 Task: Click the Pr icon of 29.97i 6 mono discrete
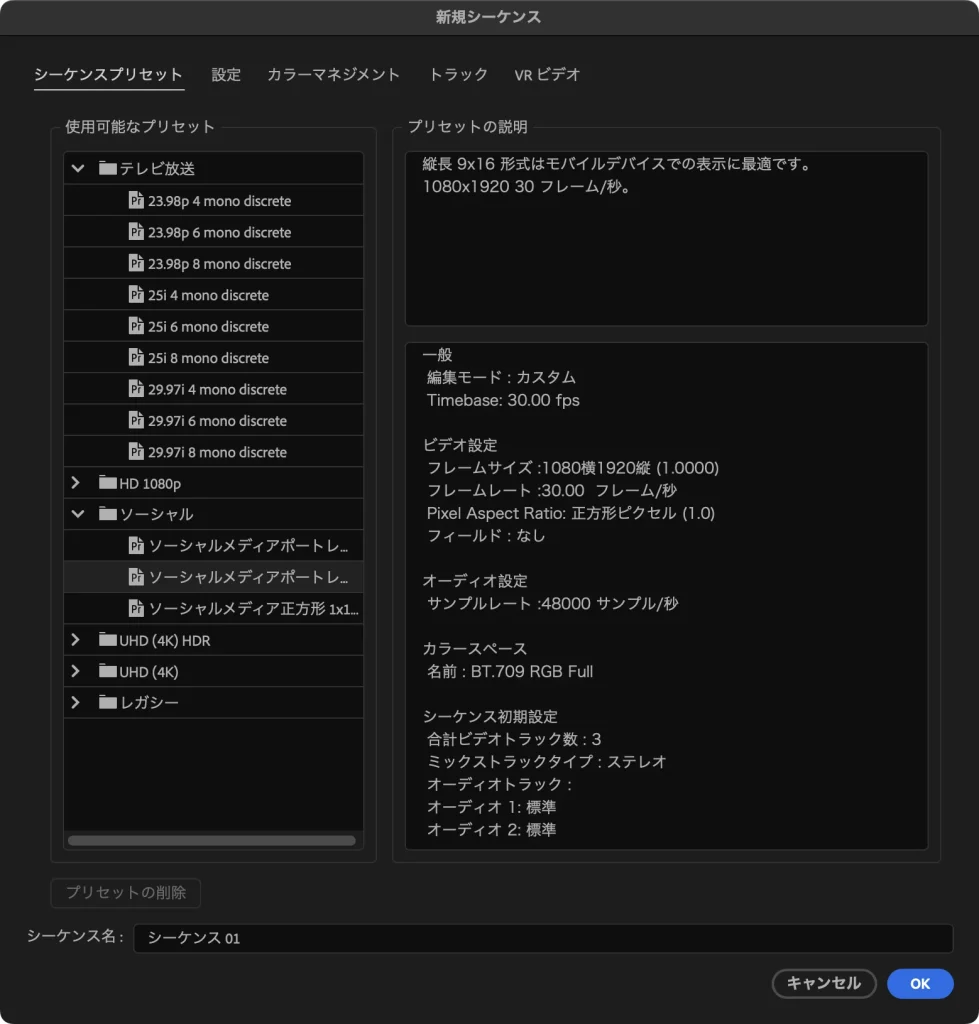click(136, 420)
